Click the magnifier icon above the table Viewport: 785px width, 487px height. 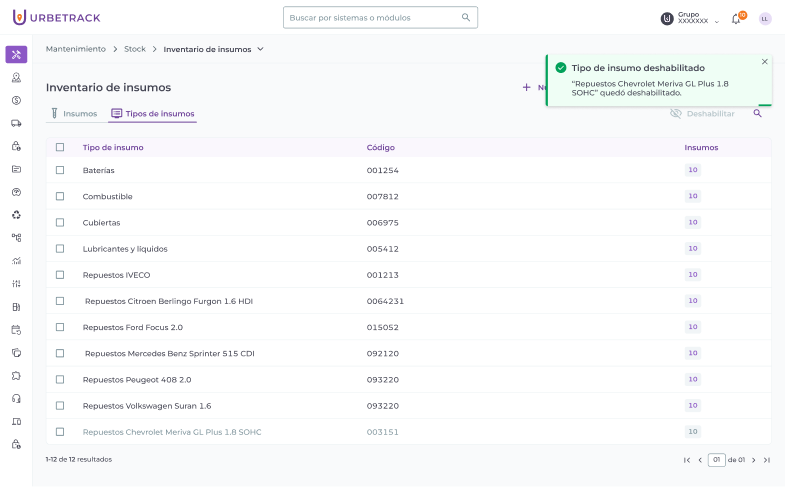(757, 114)
